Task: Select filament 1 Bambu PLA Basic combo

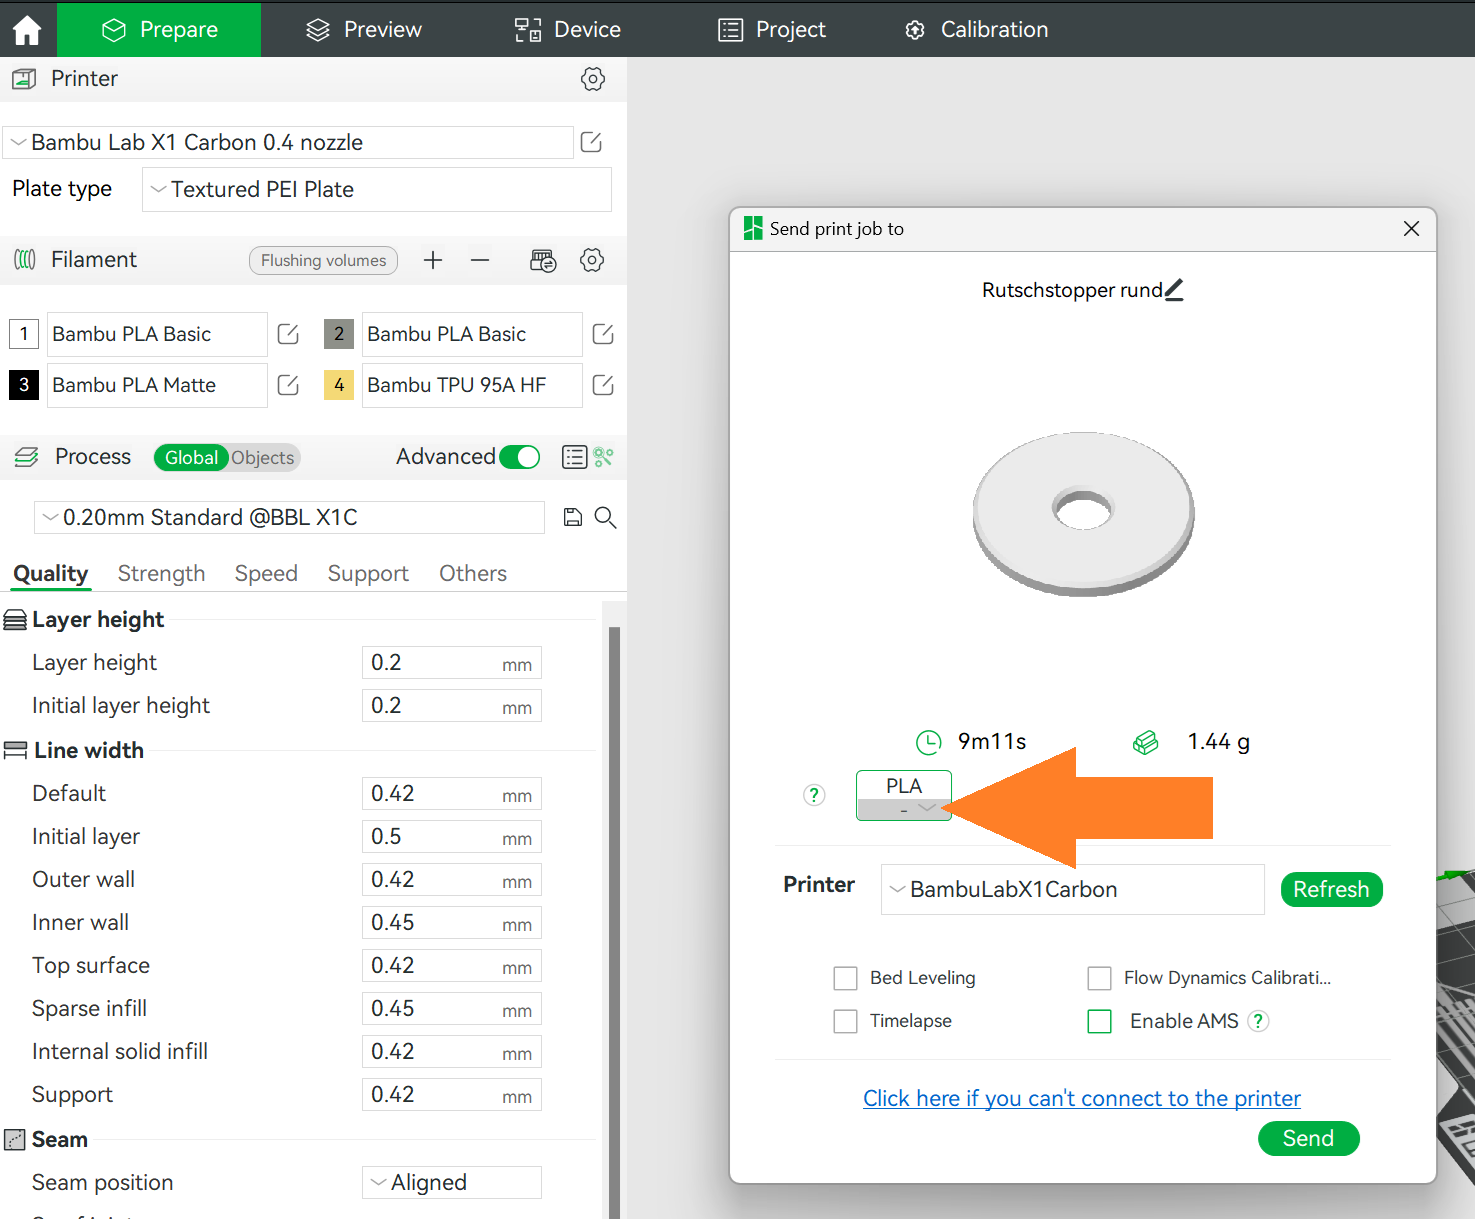Action: click(157, 334)
